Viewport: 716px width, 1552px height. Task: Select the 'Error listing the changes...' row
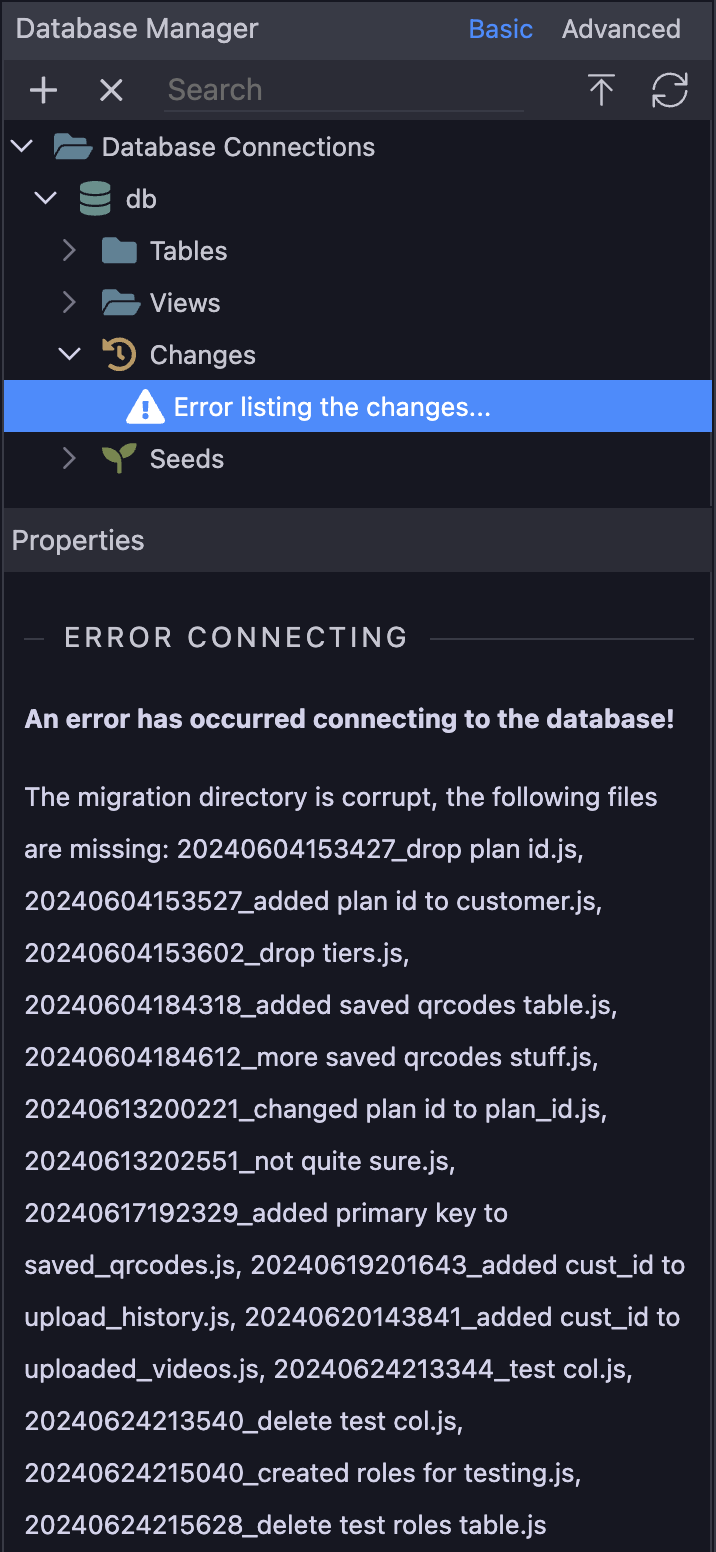[358, 406]
